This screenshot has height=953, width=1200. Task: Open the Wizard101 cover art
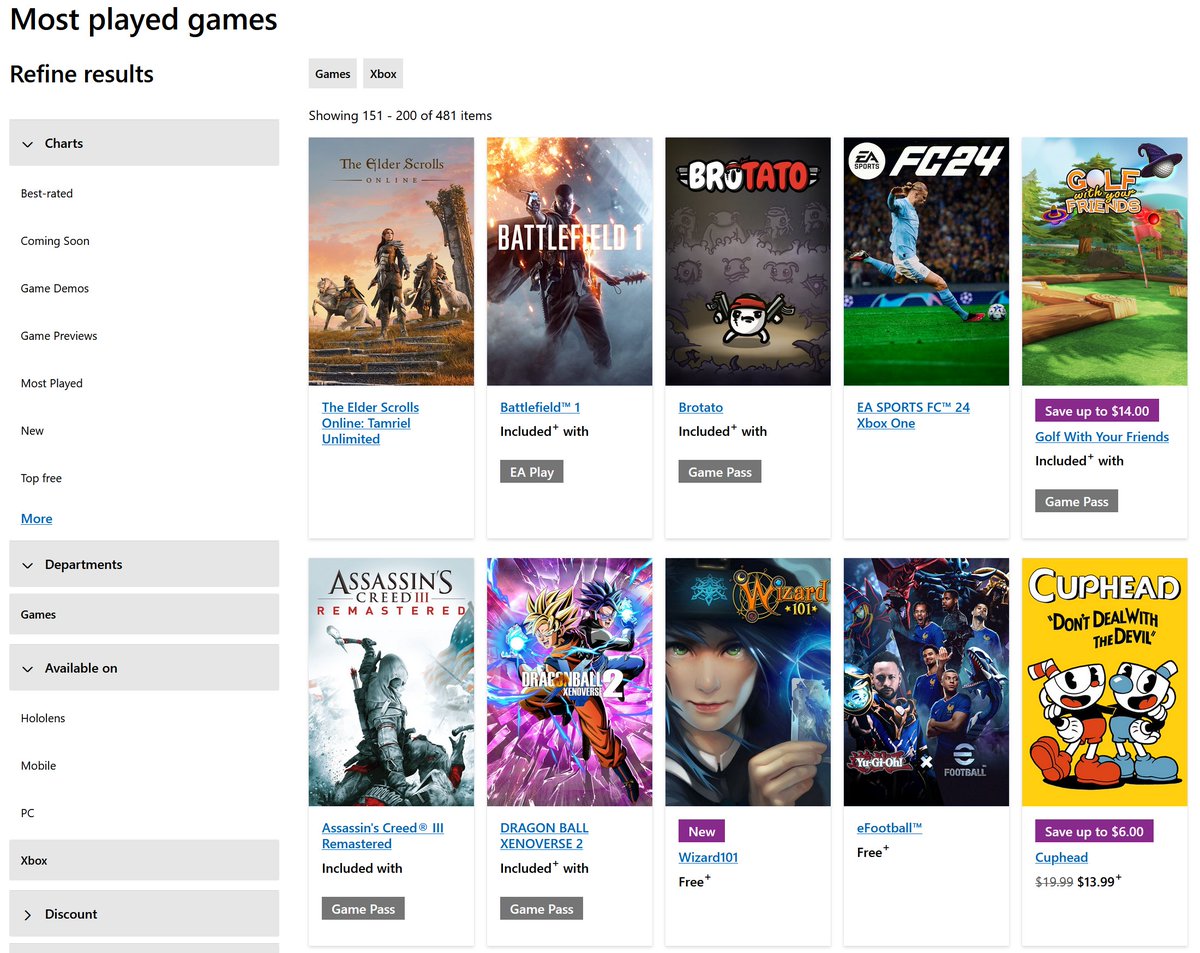pos(748,682)
